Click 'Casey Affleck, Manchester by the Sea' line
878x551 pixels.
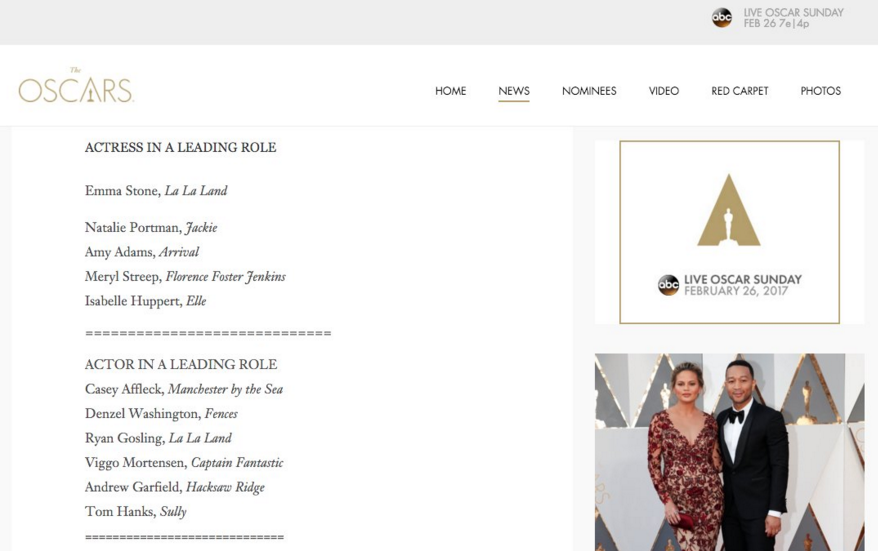pos(184,389)
